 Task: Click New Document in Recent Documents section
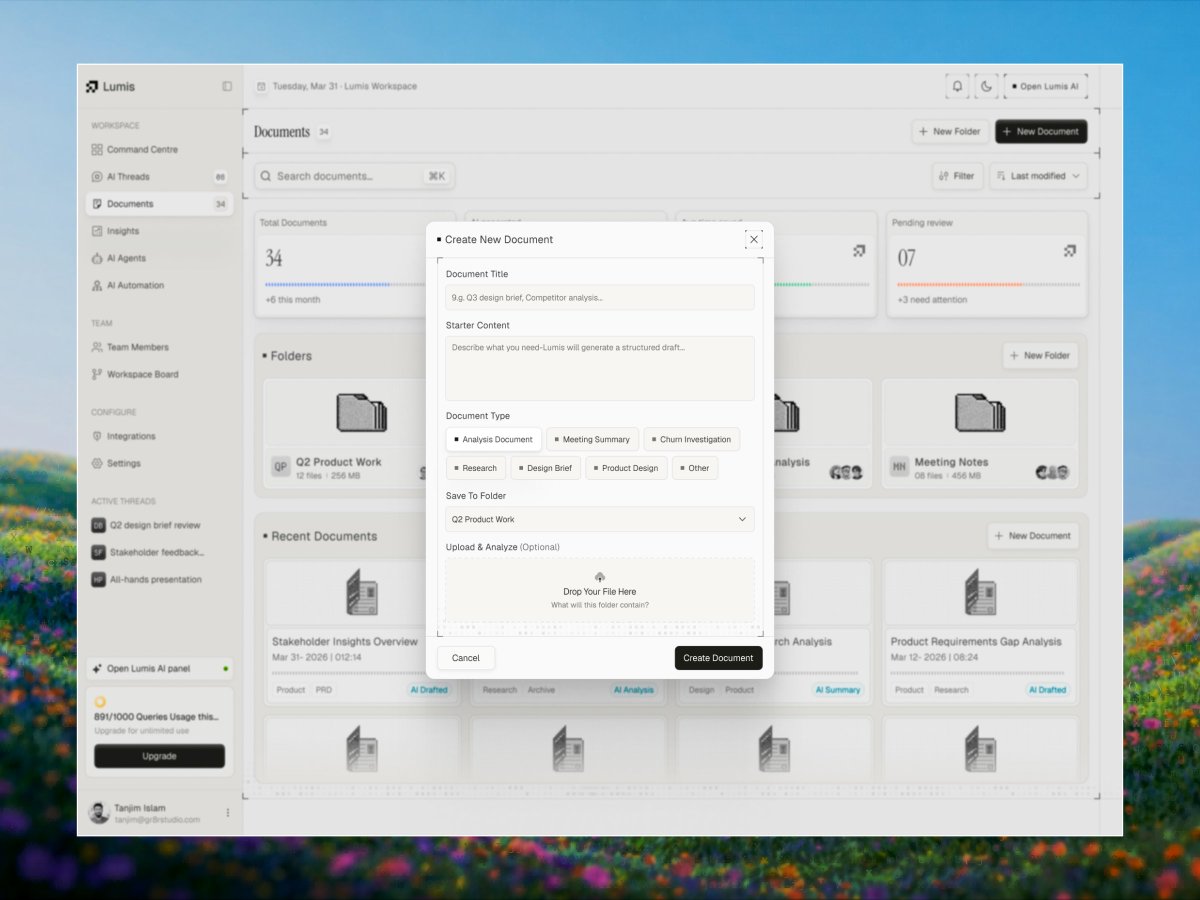point(1033,536)
